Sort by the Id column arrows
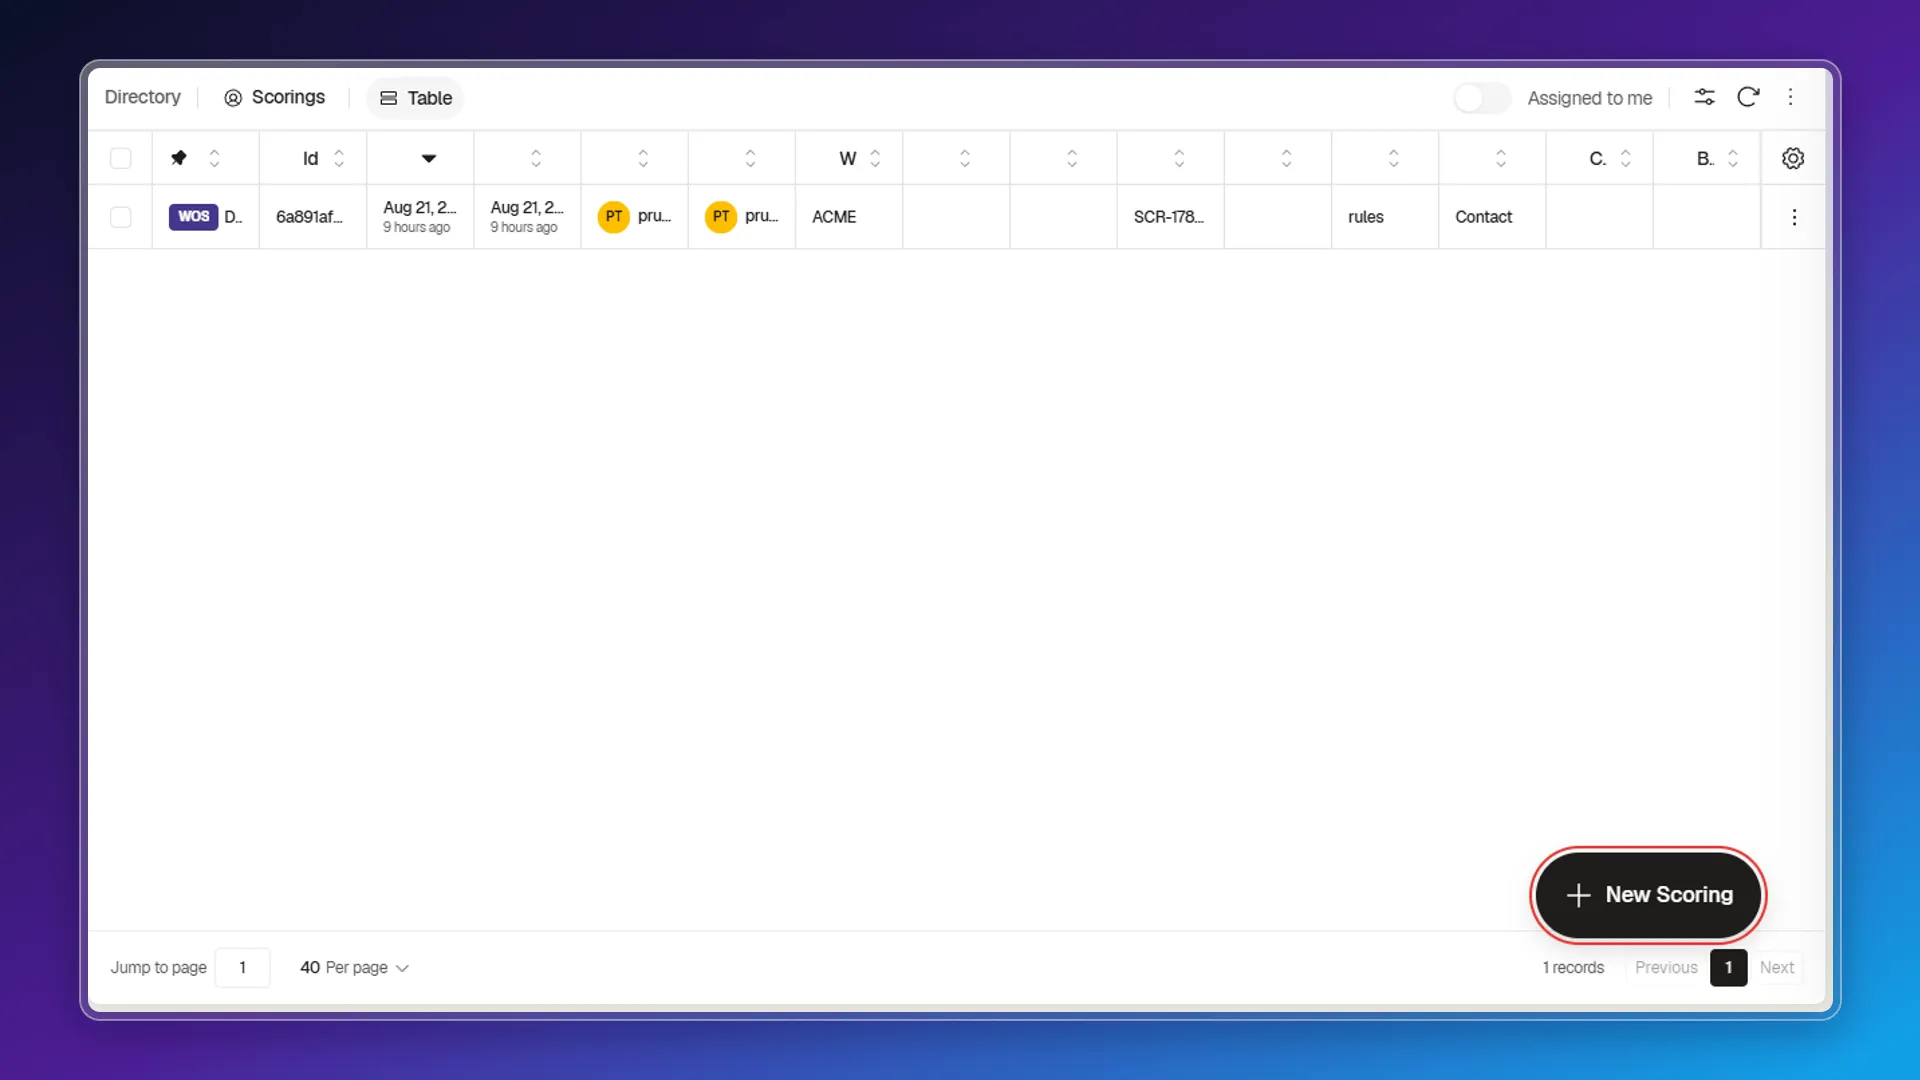The width and height of the screenshot is (1920, 1080). pos(339,158)
